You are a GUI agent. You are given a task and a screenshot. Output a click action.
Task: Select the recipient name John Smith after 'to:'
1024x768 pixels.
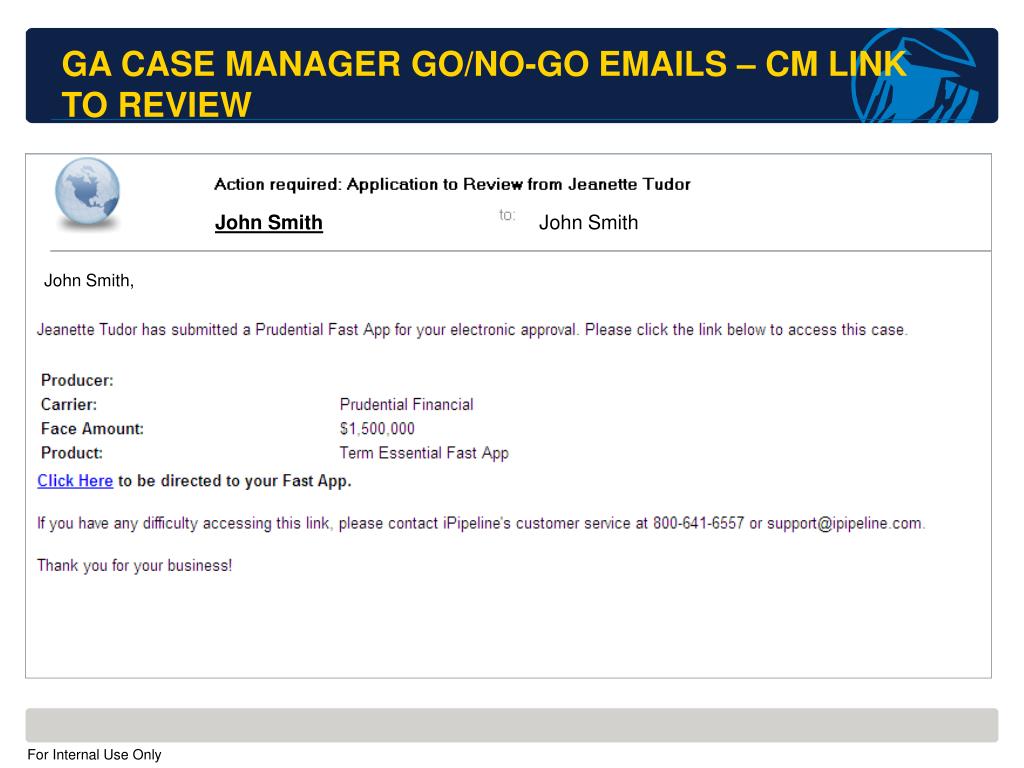click(588, 223)
